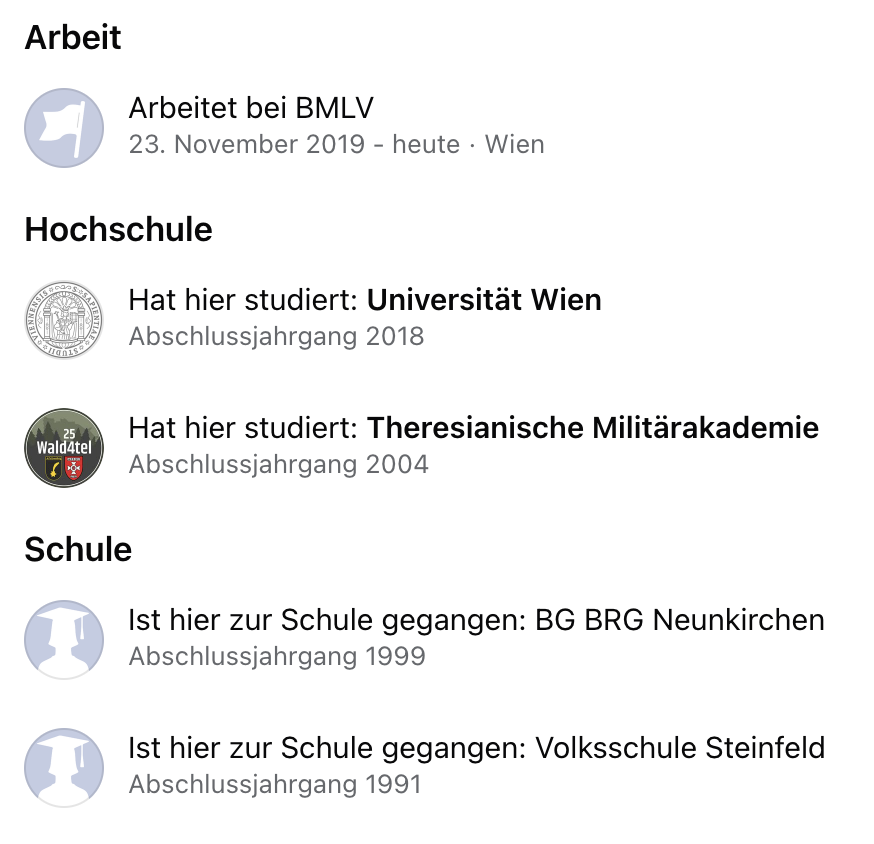Click the BMLV workplace flag icon
This screenshot has width=874, height=844.
point(64,128)
